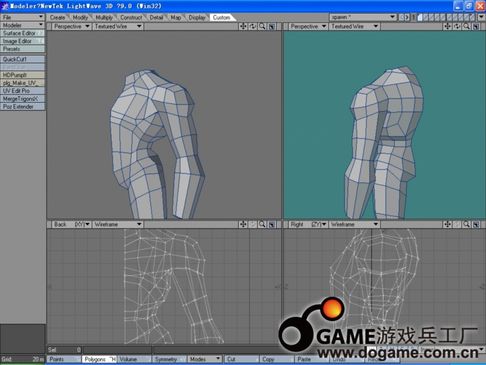Click the Poz Extender button

pos(23,107)
